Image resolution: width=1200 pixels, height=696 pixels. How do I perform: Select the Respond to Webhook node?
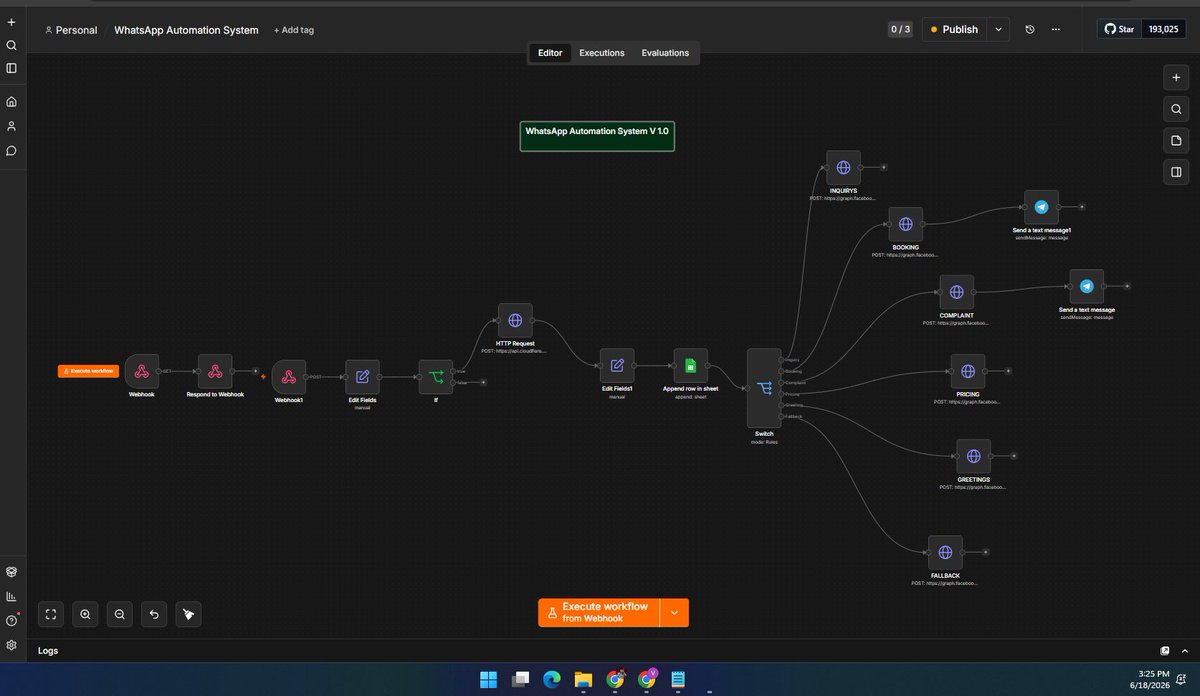point(215,371)
